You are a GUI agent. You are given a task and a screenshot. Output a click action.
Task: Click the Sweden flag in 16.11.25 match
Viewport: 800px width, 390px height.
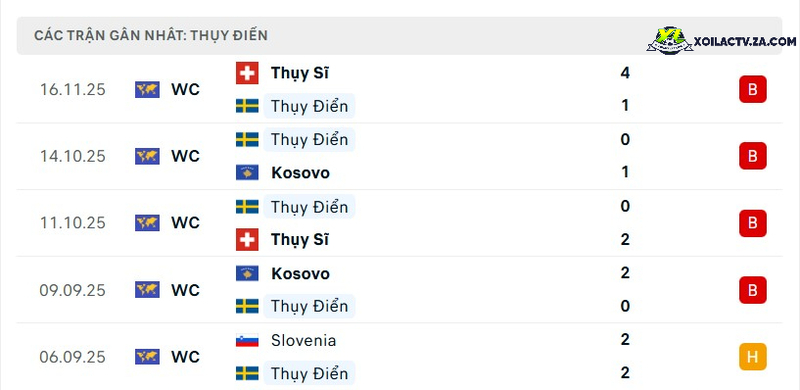[x=247, y=106]
